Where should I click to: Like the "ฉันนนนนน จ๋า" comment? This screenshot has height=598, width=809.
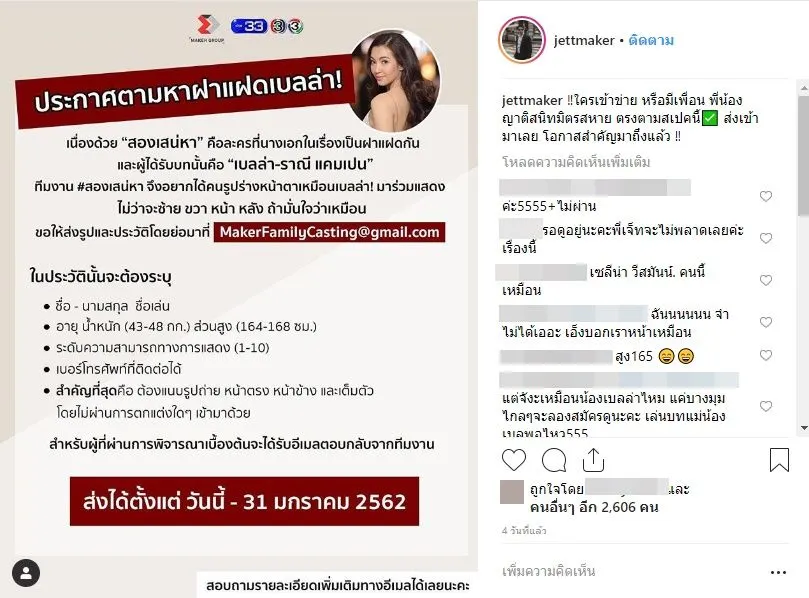[x=766, y=322]
